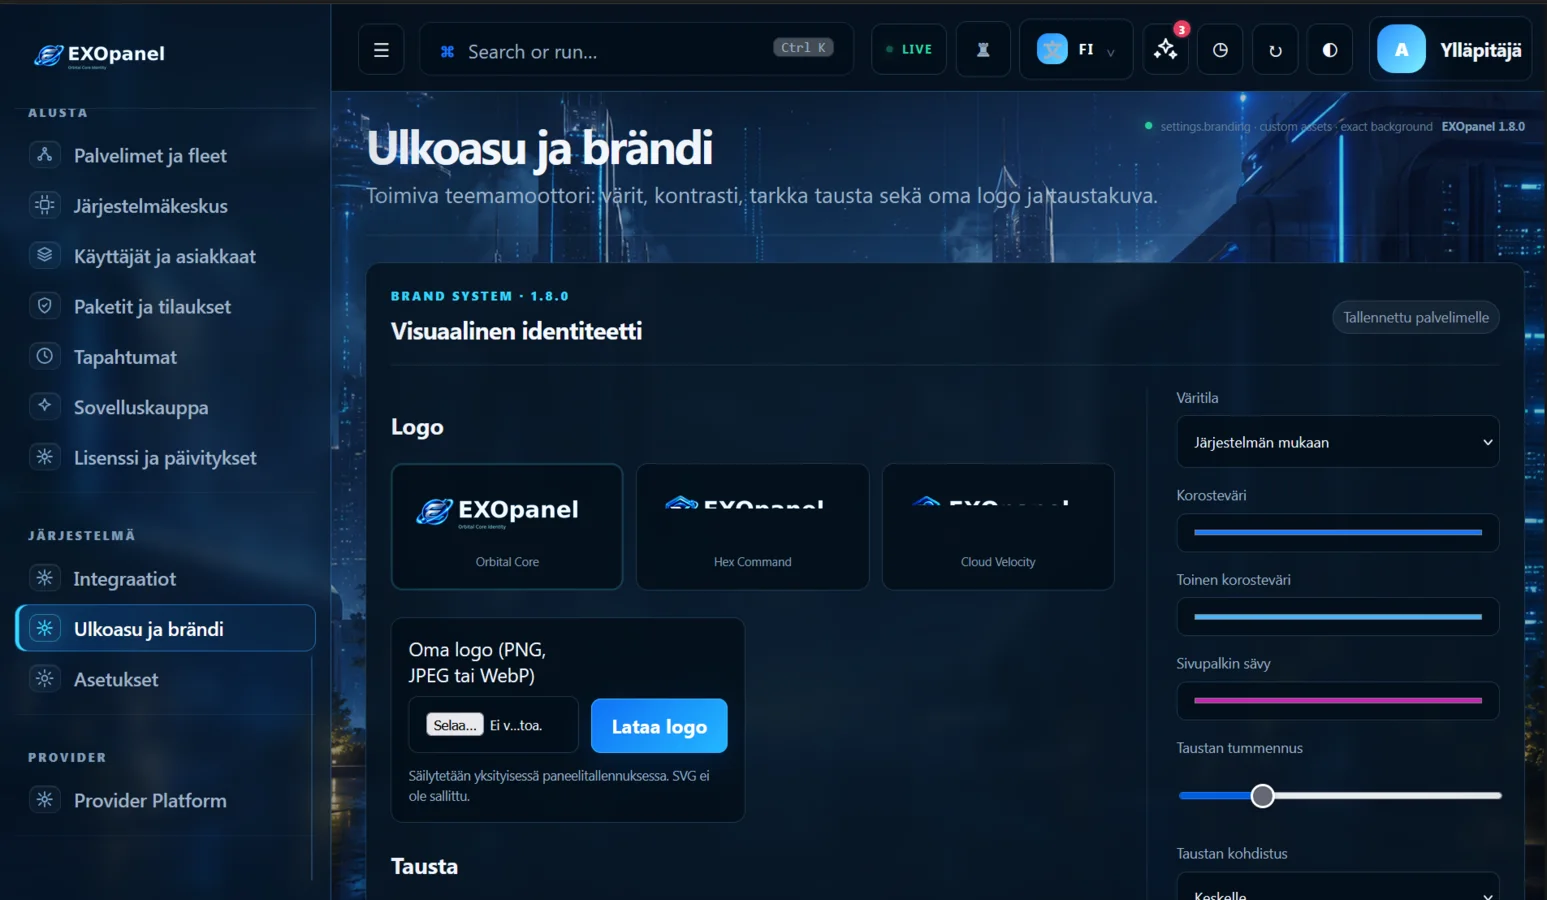This screenshot has height=900, width=1547.
Task: Click the Integraatiot sidebar icon
Action: pos(45,578)
